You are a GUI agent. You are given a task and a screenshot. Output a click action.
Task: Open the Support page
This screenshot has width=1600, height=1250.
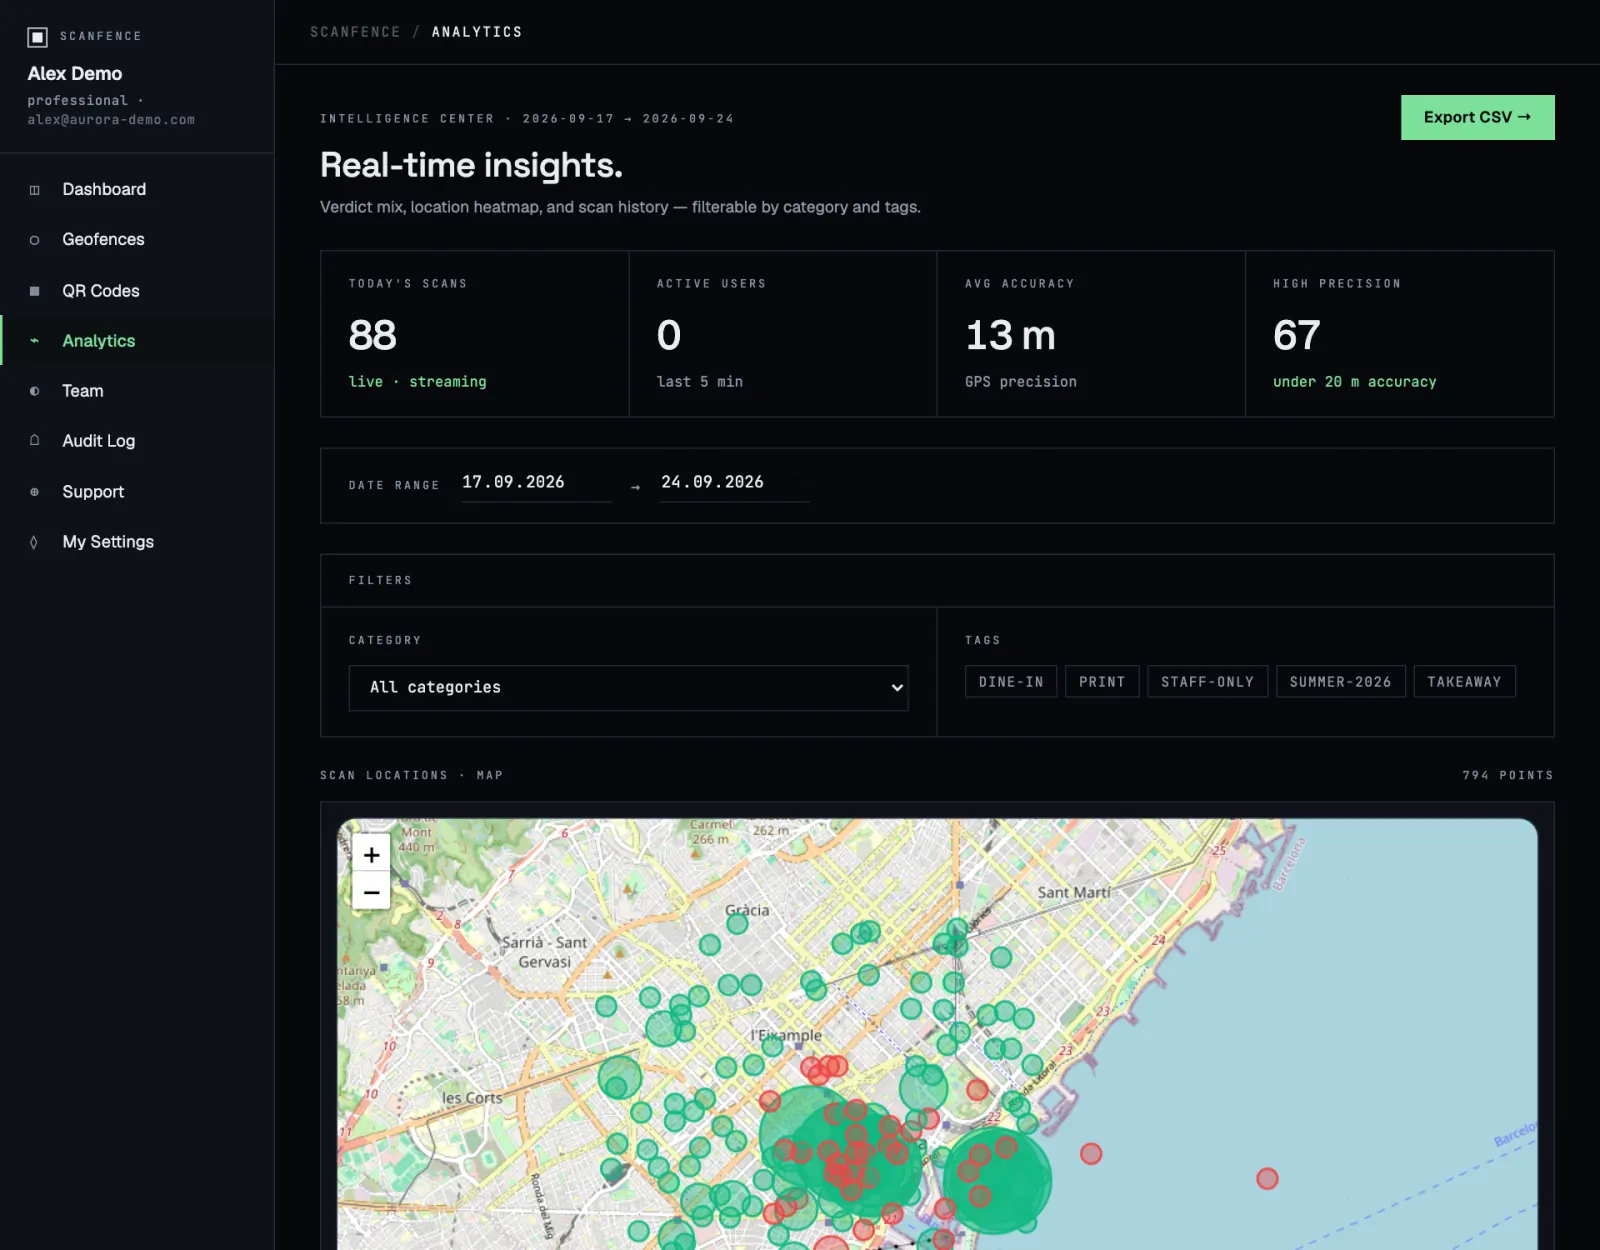pos(137,492)
